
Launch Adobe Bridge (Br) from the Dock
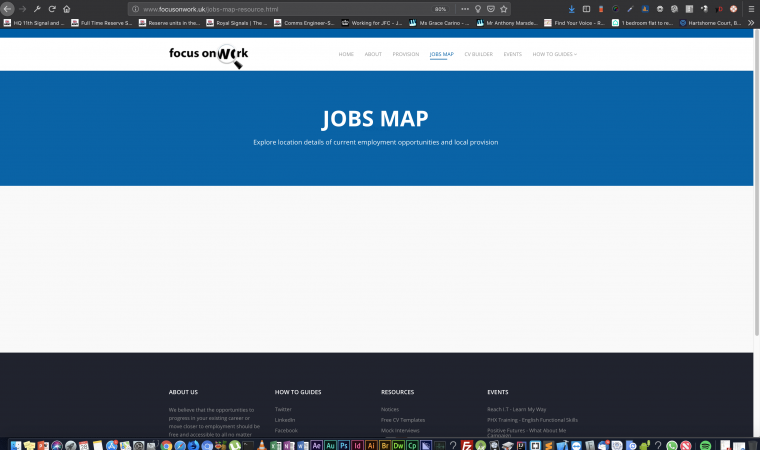pyautogui.click(x=385, y=445)
